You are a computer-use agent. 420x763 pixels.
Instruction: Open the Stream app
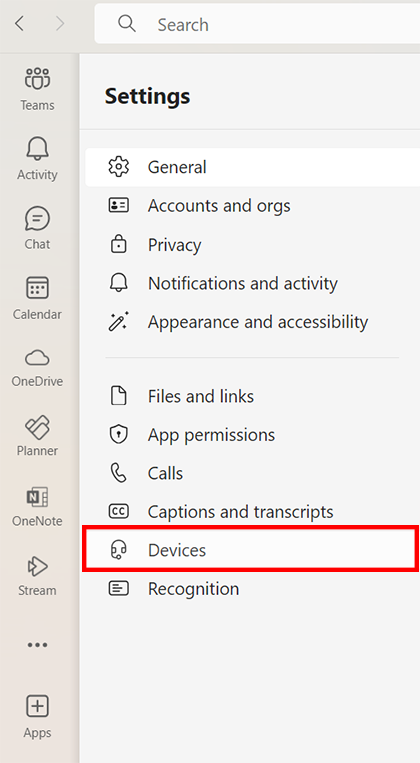point(37,576)
